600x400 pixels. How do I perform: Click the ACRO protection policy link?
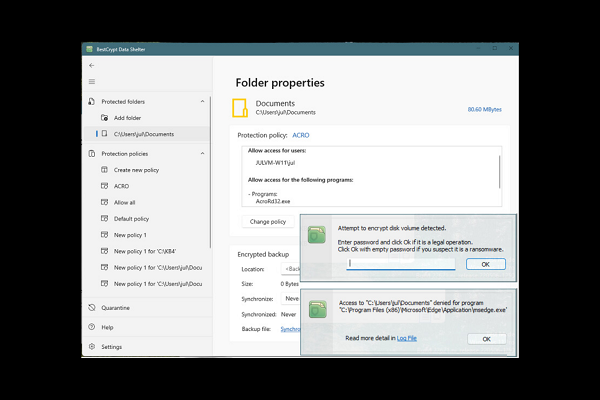[x=303, y=135]
